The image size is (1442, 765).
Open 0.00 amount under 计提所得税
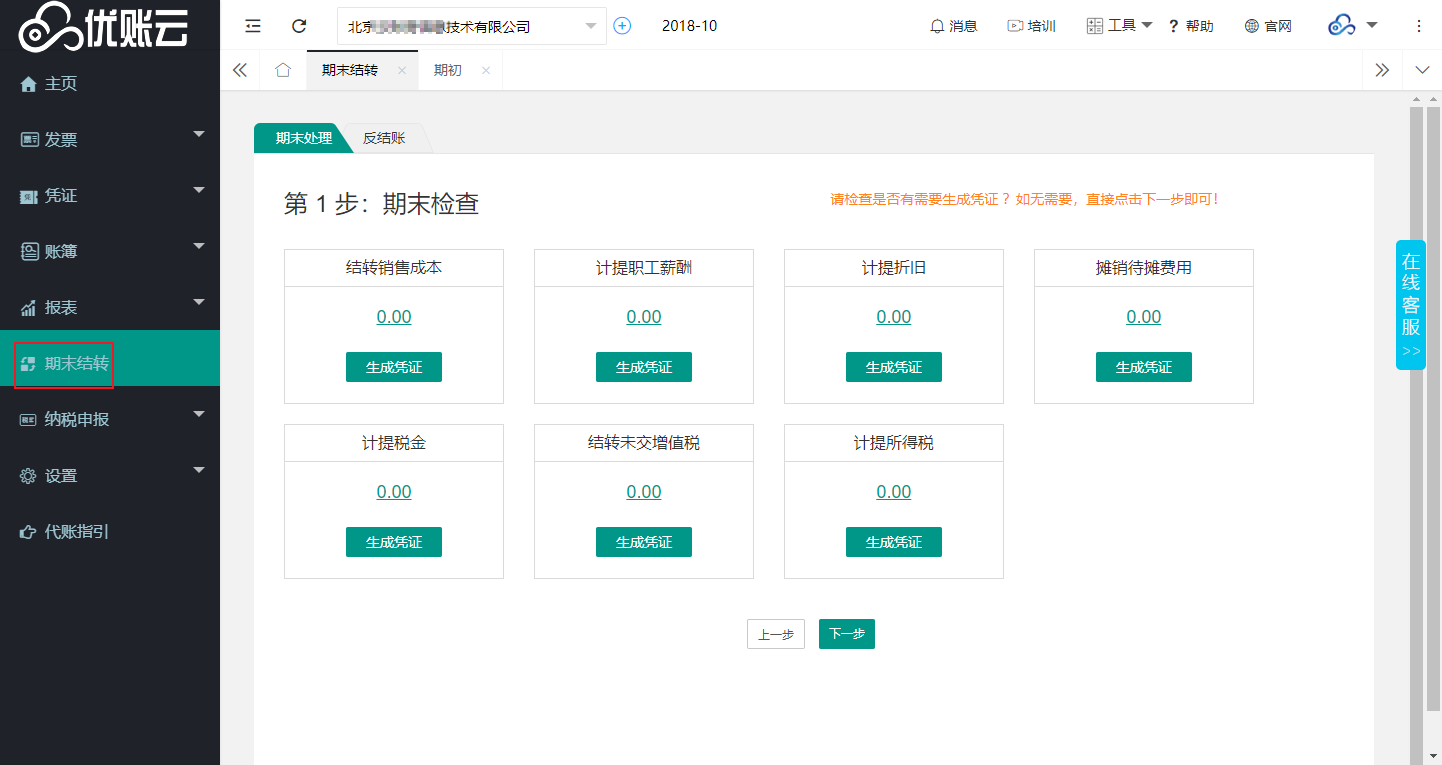(x=894, y=492)
